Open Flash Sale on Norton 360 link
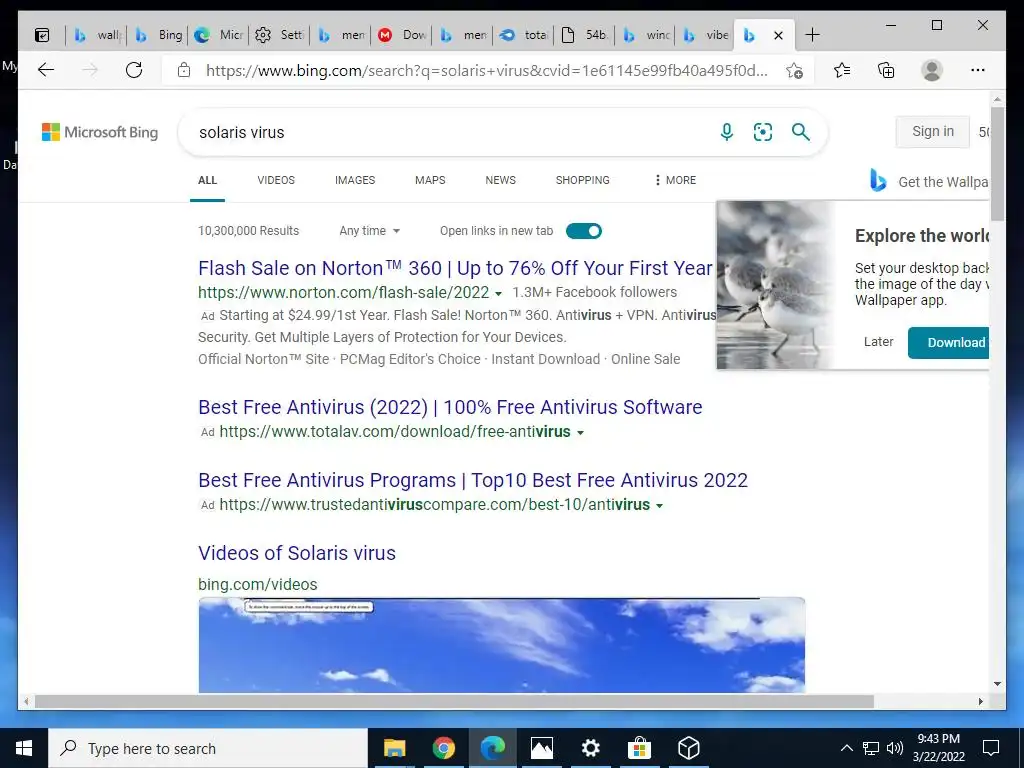Image resolution: width=1024 pixels, height=768 pixels. point(455,268)
